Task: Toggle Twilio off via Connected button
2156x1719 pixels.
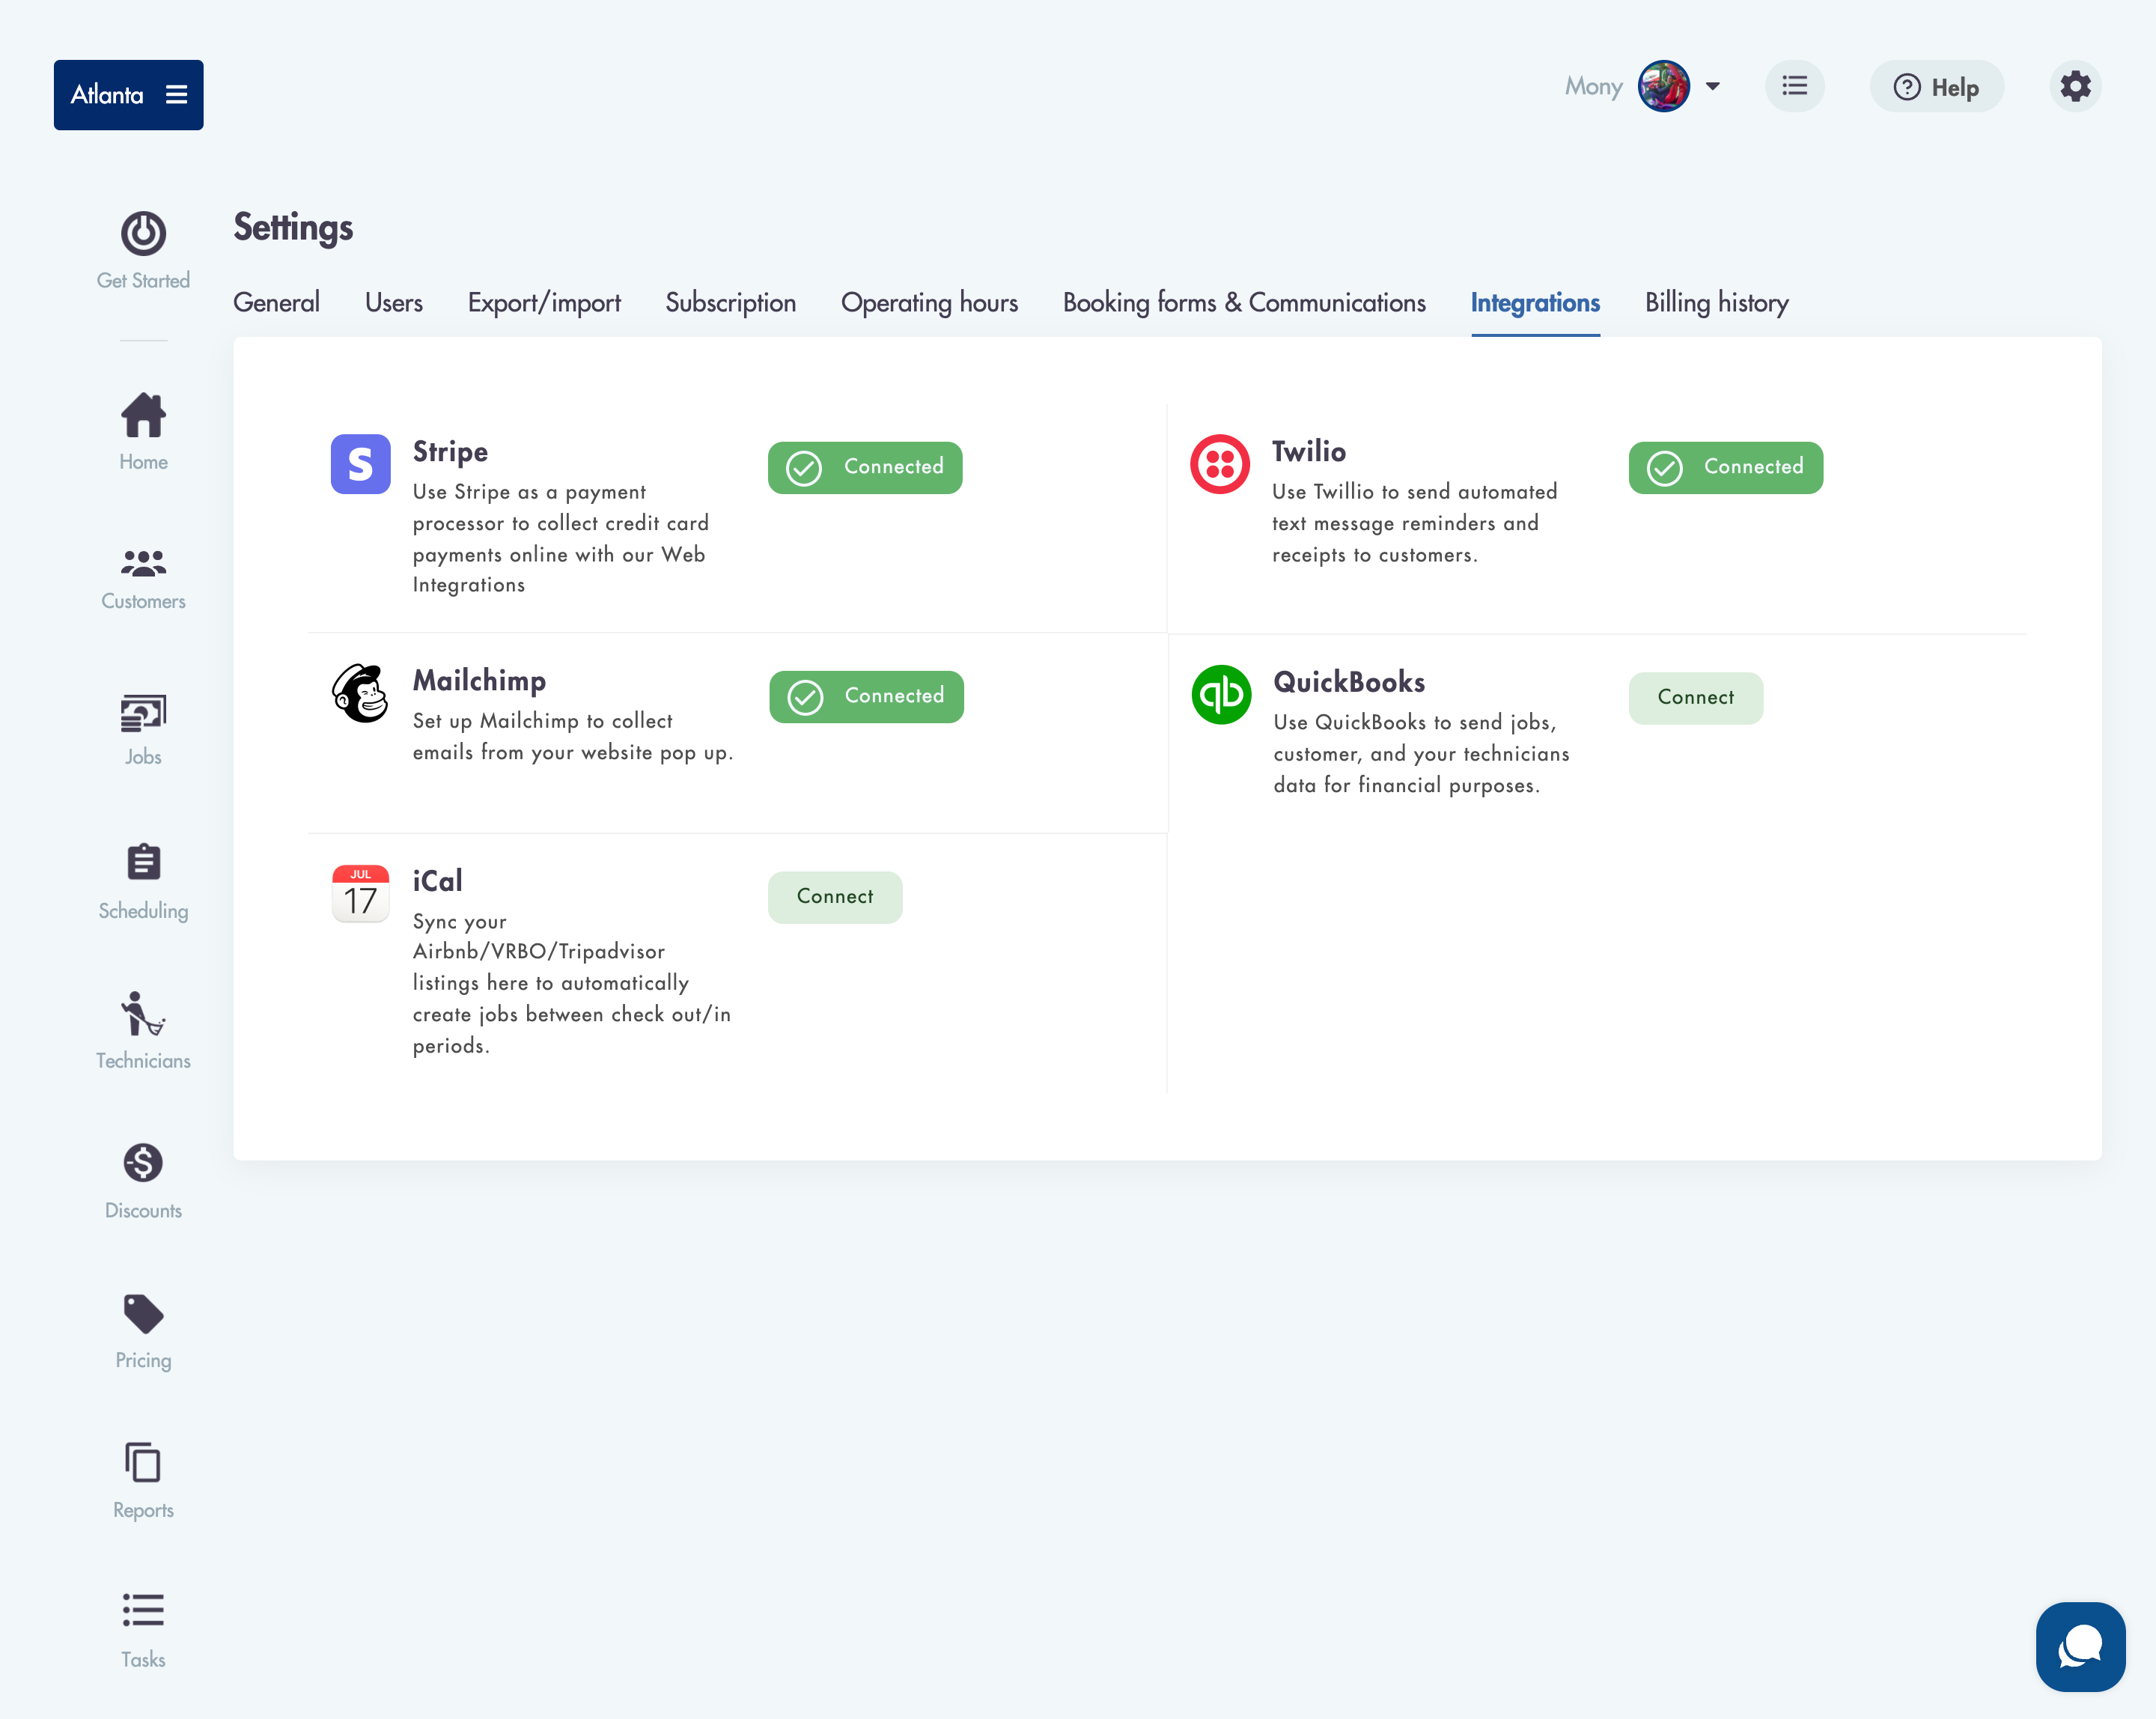Action: (1725, 467)
